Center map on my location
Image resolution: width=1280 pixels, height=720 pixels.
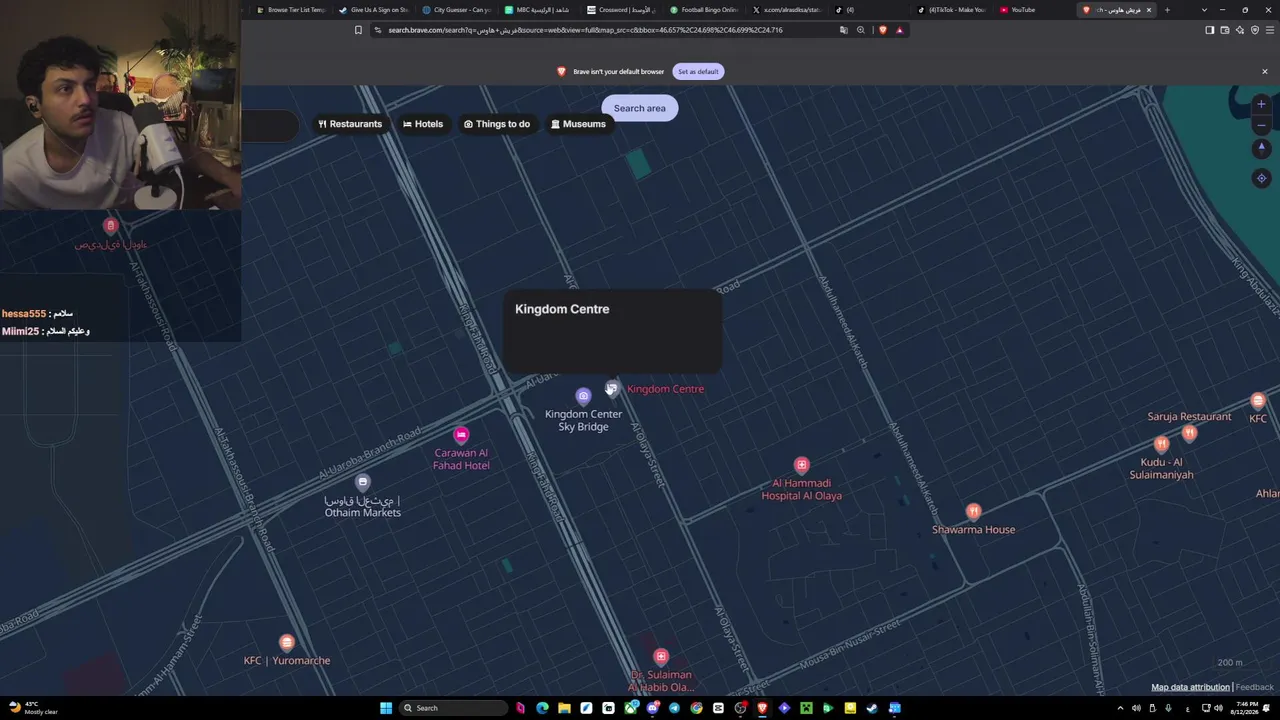1261,178
